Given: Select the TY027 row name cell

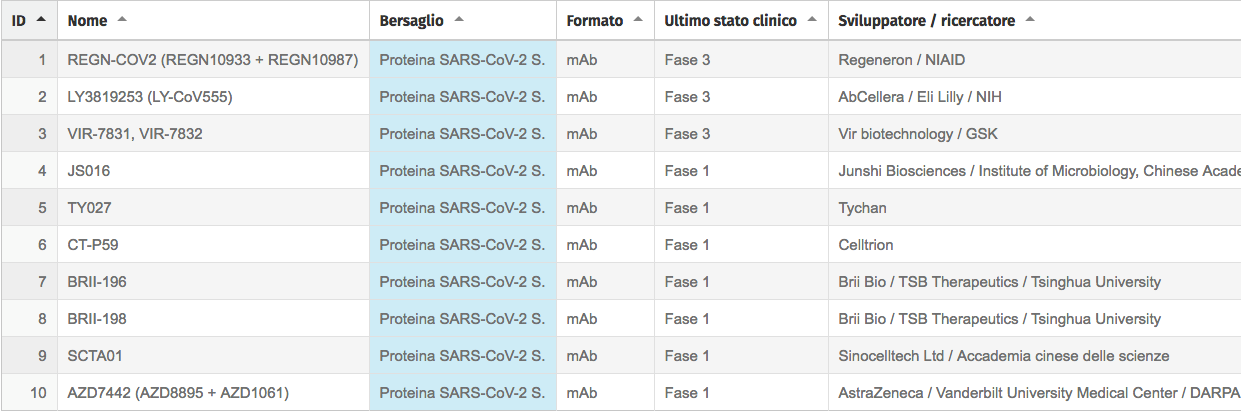Looking at the screenshot, I should (89, 208).
